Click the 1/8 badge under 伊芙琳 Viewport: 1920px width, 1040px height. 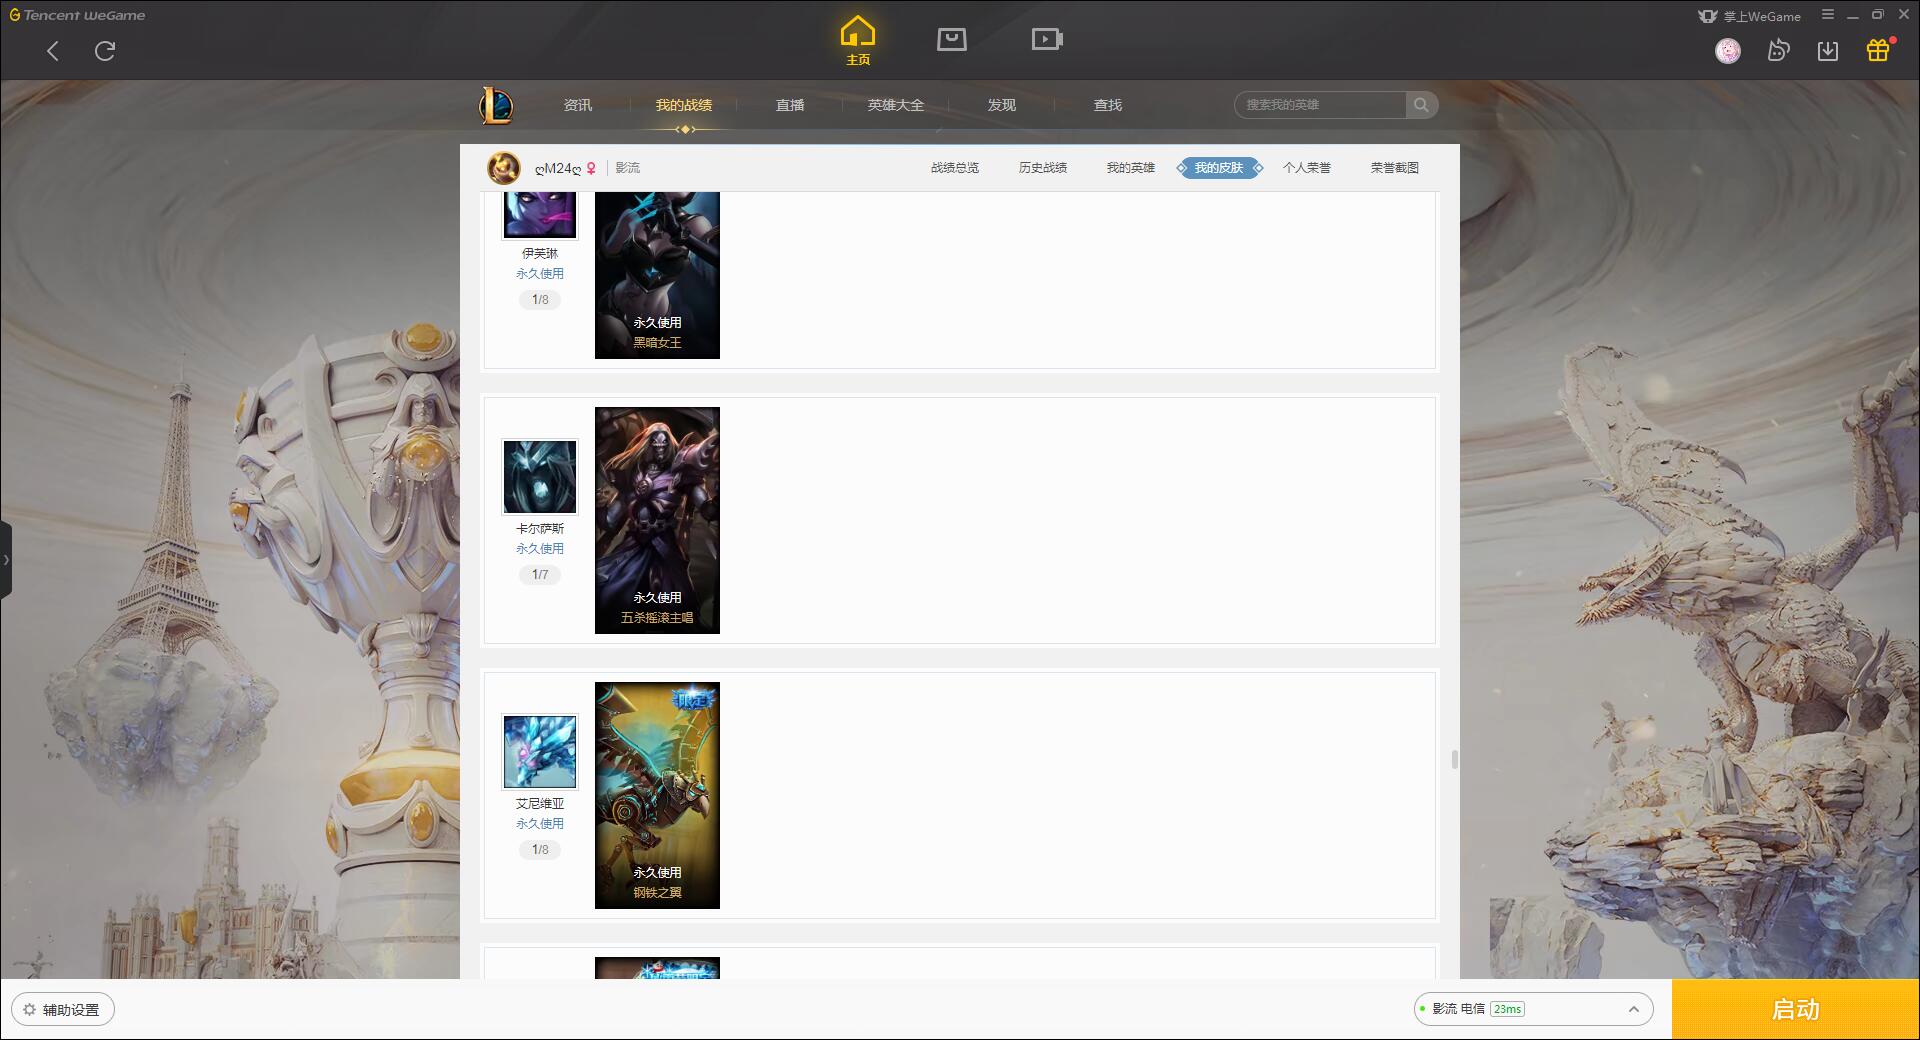[x=540, y=300]
